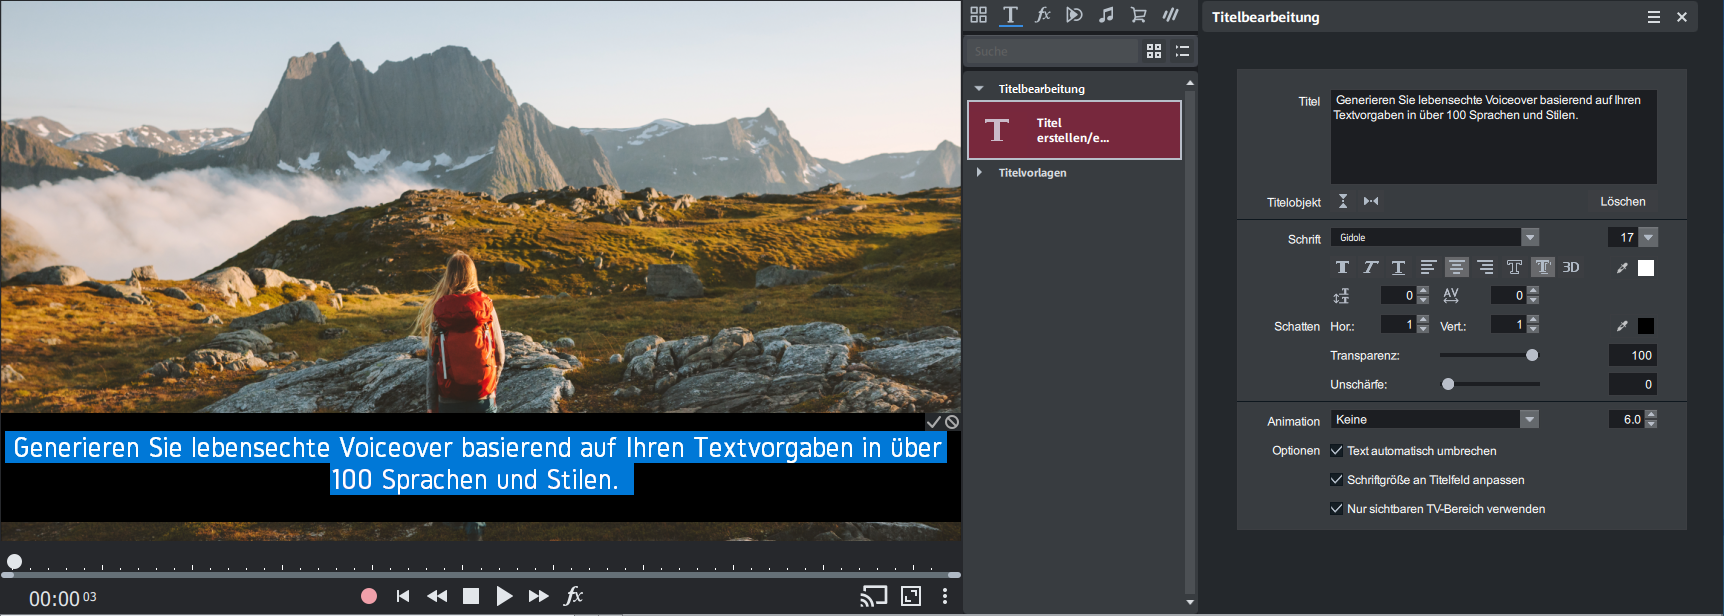Open the Gidole font dropdown
This screenshot has width=1724, height=616.
[1530, 237]
